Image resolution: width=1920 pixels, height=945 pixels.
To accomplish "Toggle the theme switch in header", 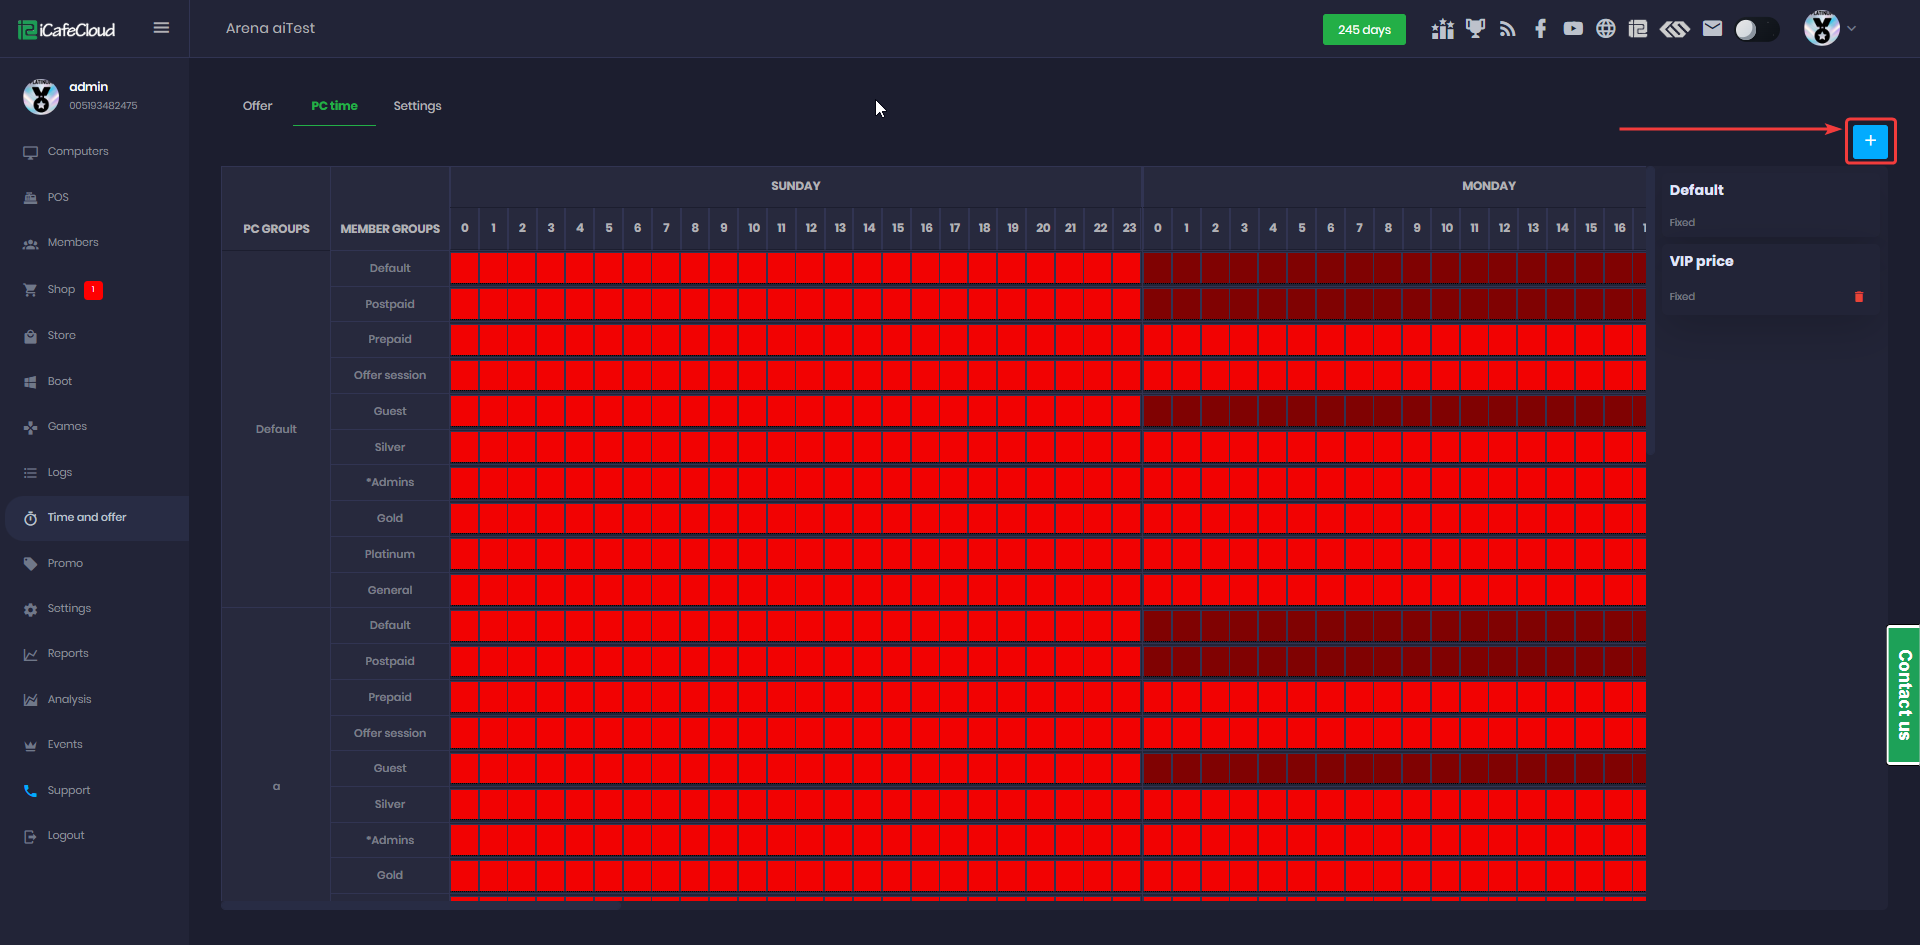I will (1756, 30).
